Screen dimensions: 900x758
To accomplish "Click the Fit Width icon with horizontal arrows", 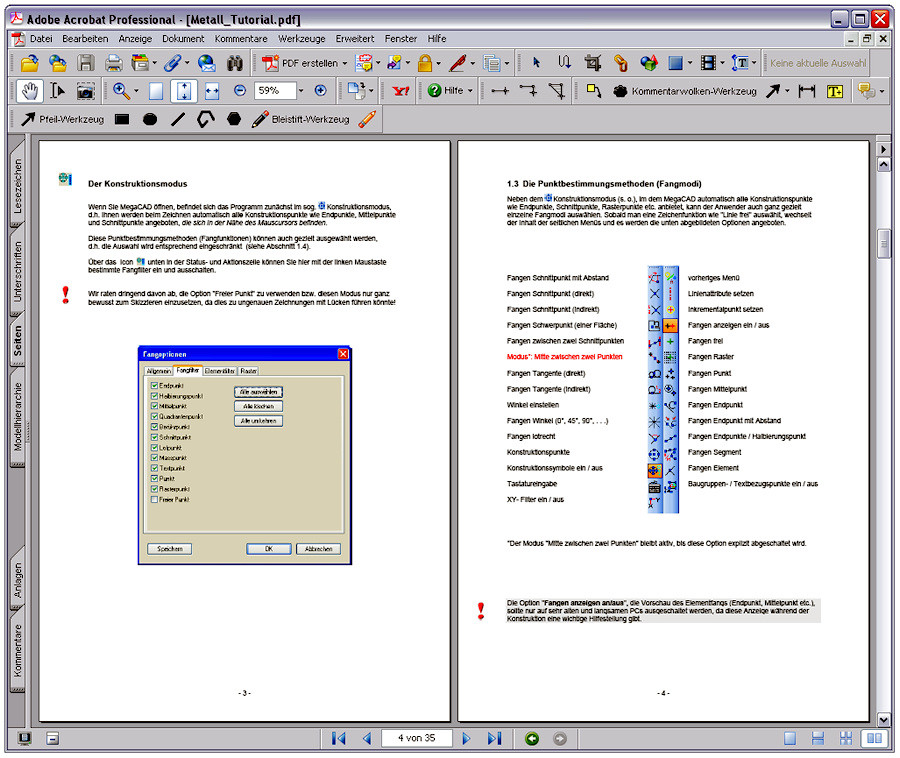I will [212, 91].
